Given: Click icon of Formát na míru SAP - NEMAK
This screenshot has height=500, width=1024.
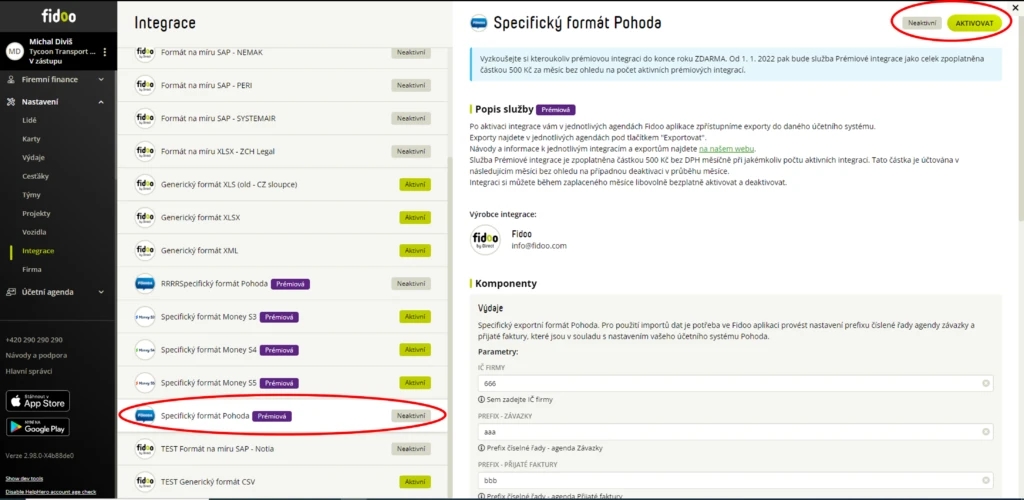Looking at the screenshot, I should click(x=145, y=52).
